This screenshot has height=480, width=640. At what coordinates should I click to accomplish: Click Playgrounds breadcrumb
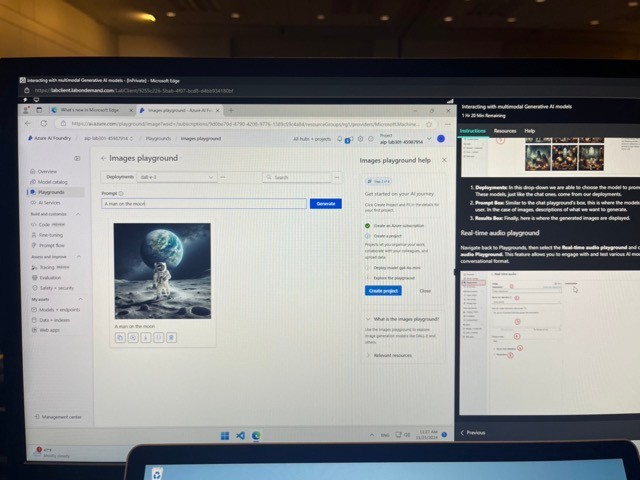[x=158, y=139]
